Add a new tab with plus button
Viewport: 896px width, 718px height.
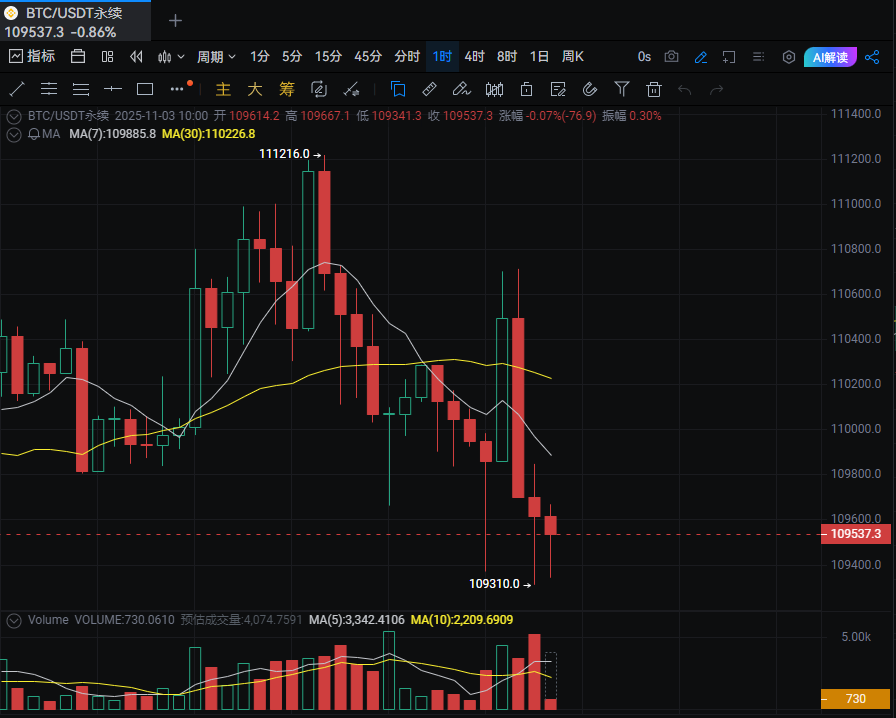point(176,20)
